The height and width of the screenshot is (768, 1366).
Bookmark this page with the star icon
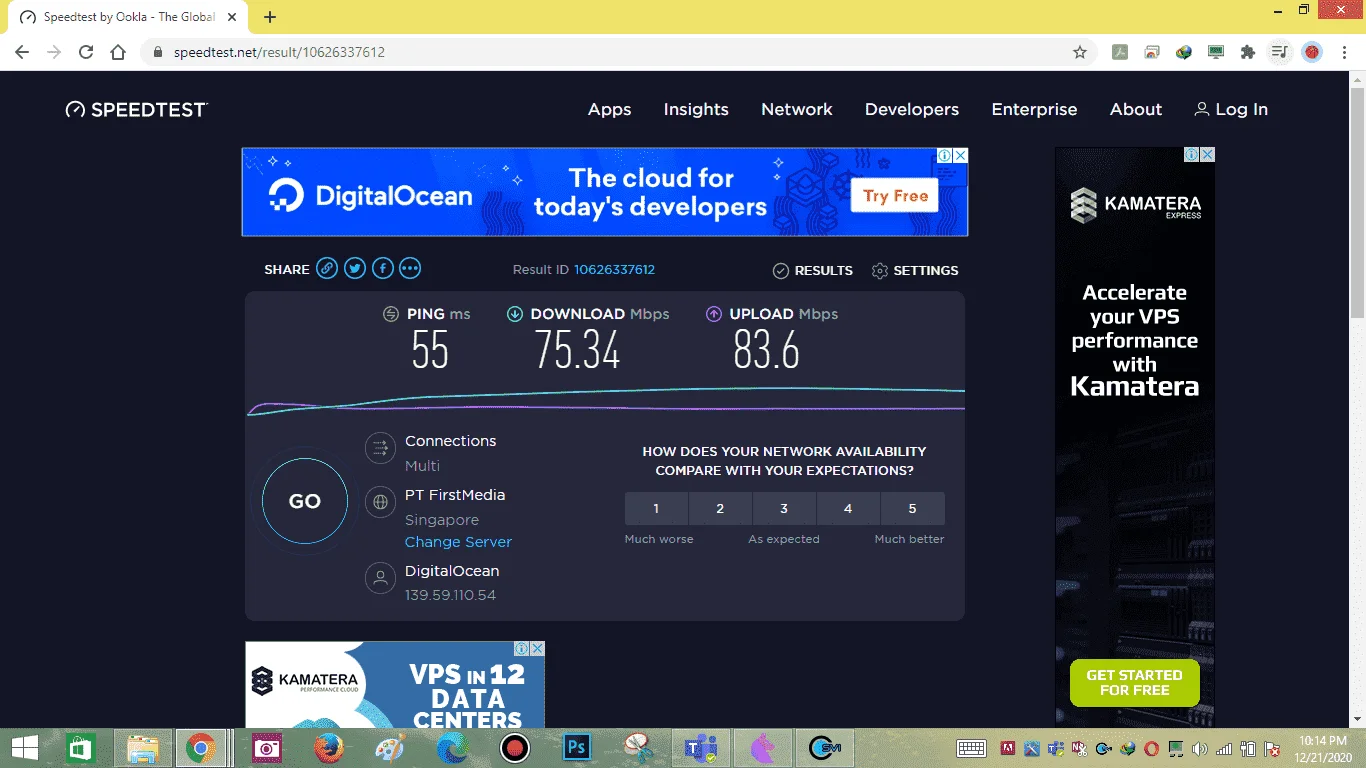point(1080,52)
